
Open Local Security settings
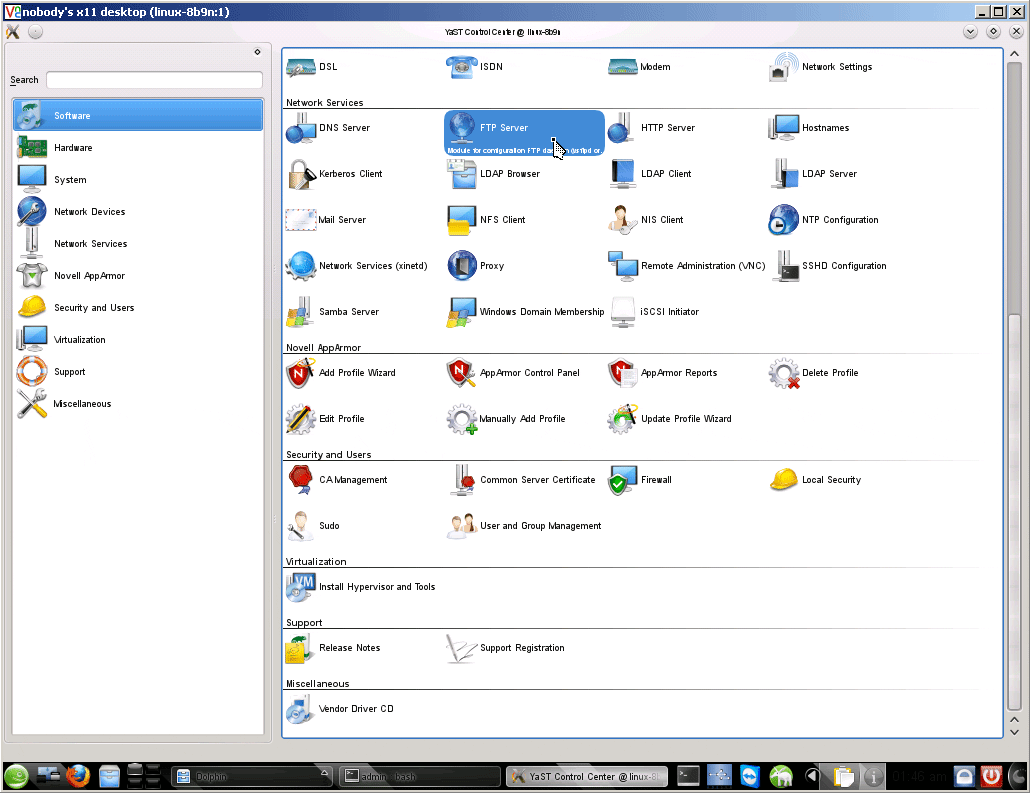click(x=815, y=480)
